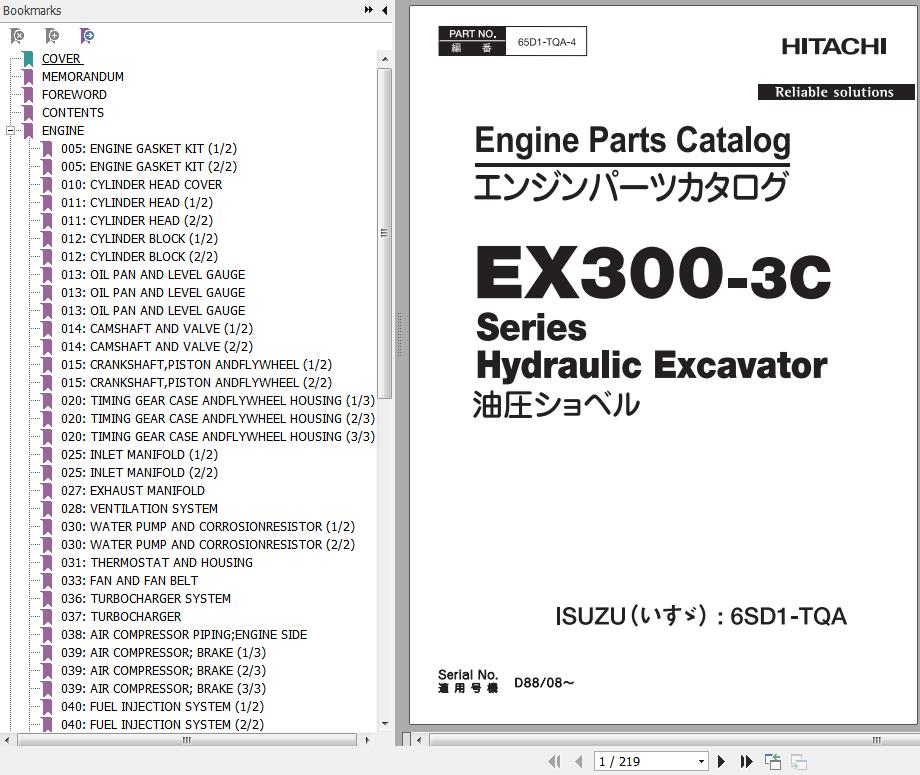Click bookmark icon beside 010: CYLINDER HEAD COVER
The image size is (920, 775).
[x=47, y=185]
